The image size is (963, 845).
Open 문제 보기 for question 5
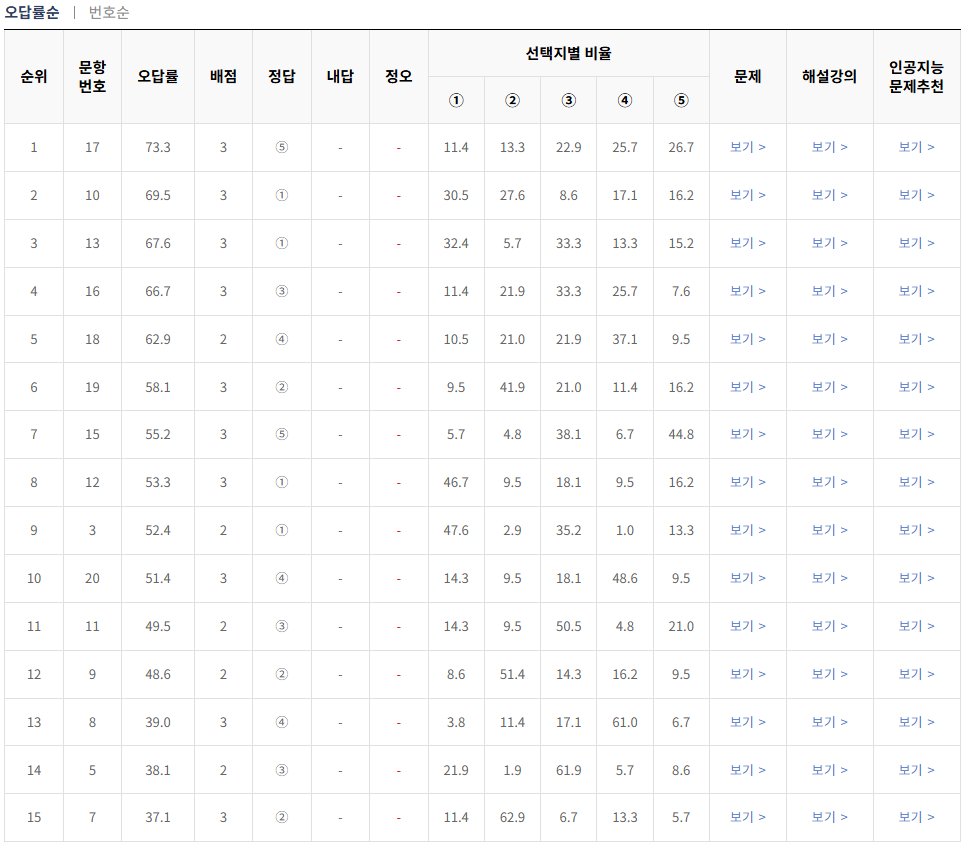[x=747, y=767]
